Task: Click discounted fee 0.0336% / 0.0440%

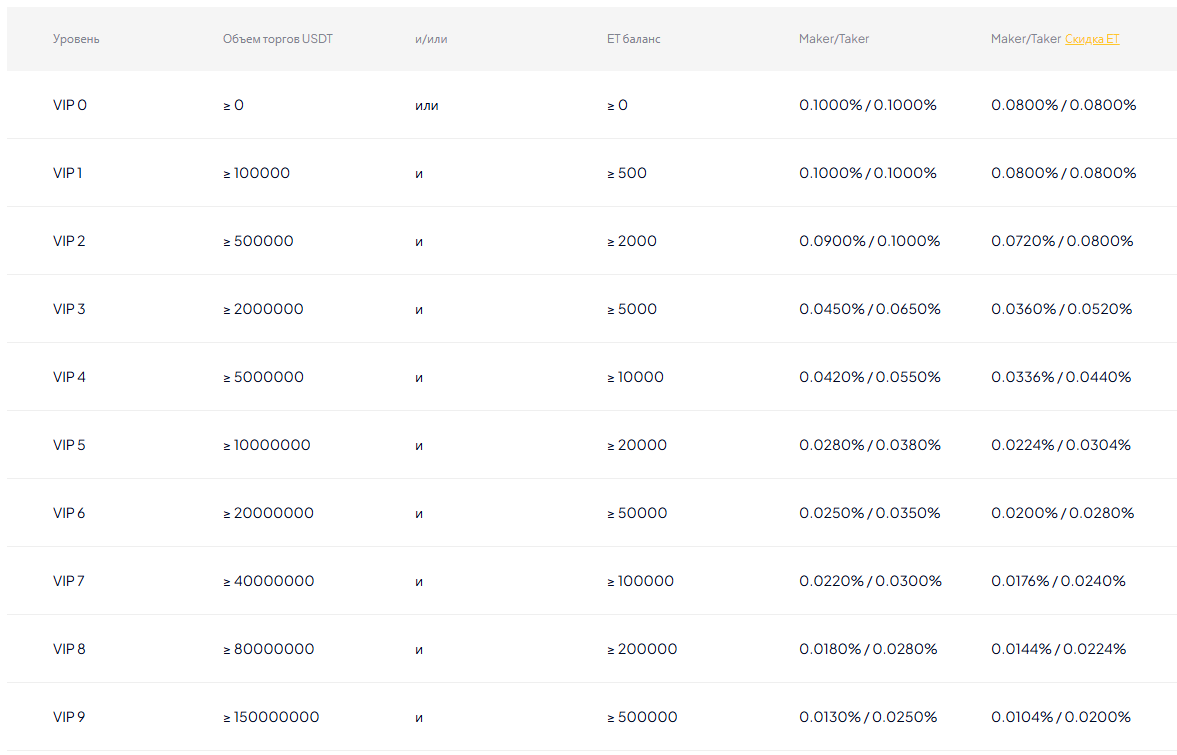Action: [x=1061, y=378]
